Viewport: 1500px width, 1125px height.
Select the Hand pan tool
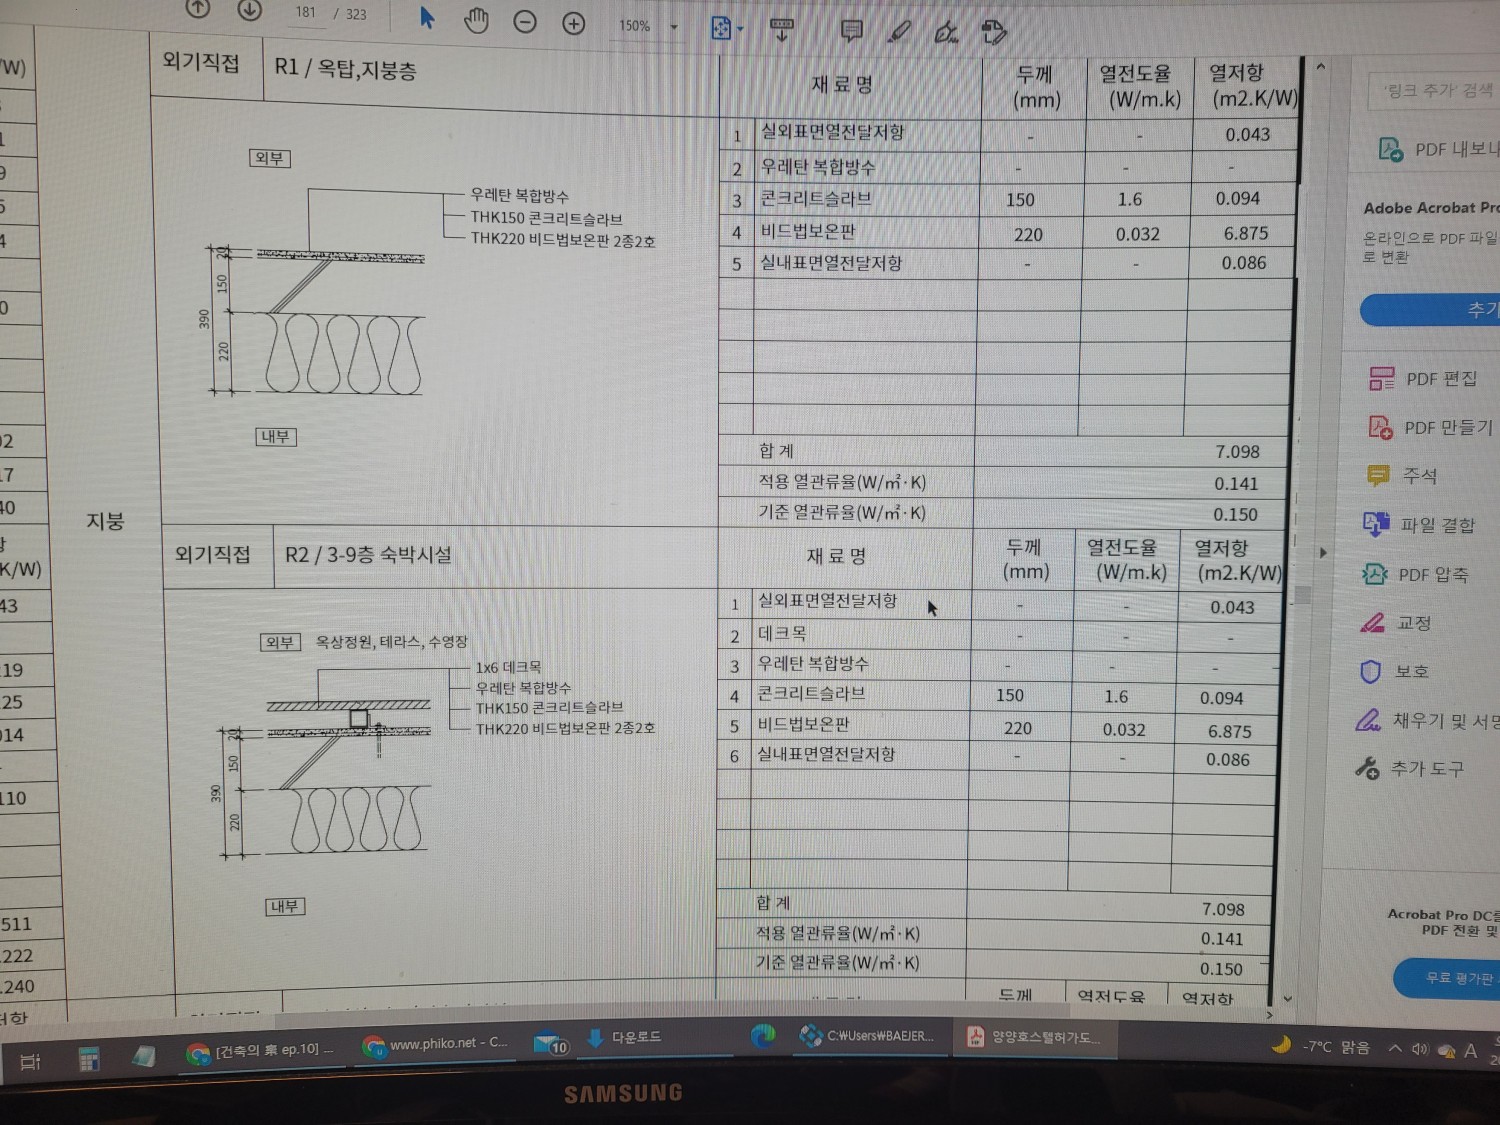[x=476, y=21]
